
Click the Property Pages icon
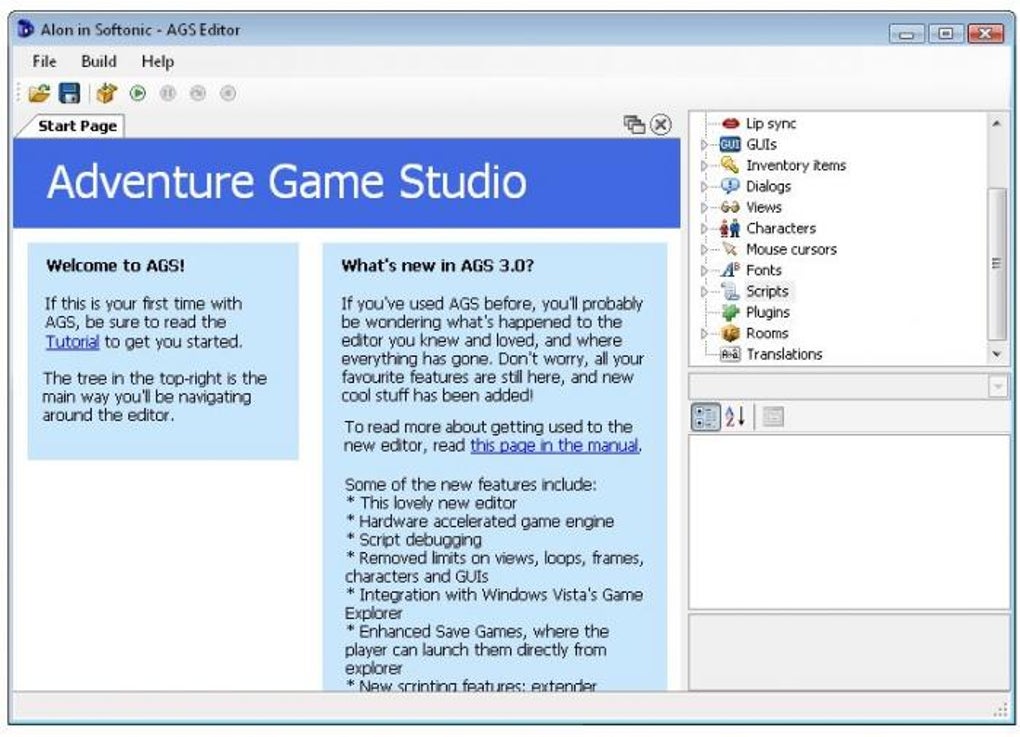[x=773, y=417]
